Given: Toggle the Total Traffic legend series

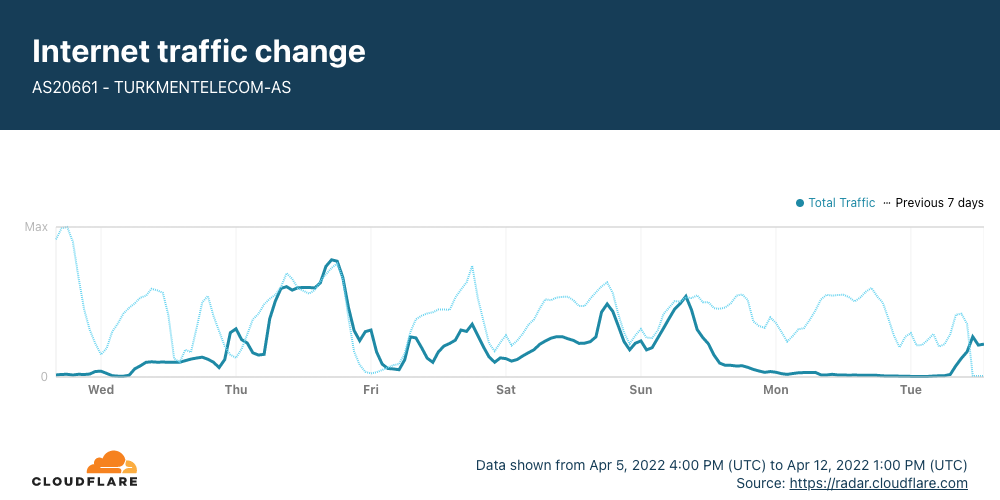Looking at the screenshot, I should (x=835, y=203).
